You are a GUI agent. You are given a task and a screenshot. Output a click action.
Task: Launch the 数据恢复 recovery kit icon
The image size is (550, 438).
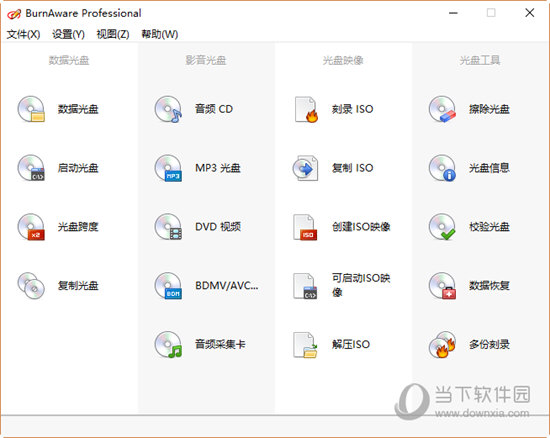click(x=442, y=286)
